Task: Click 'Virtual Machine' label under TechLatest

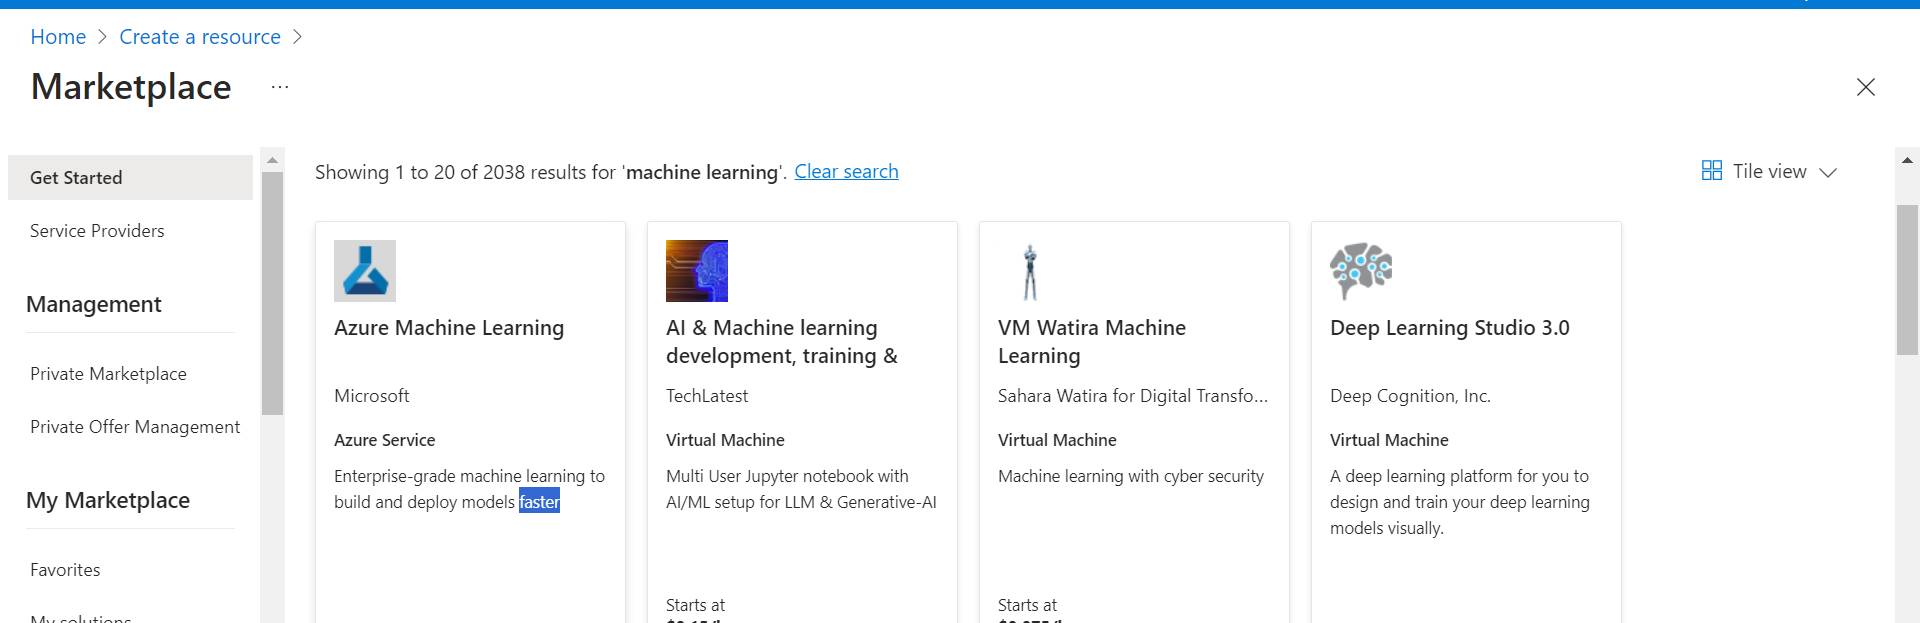Action: [x=725, y=440]
